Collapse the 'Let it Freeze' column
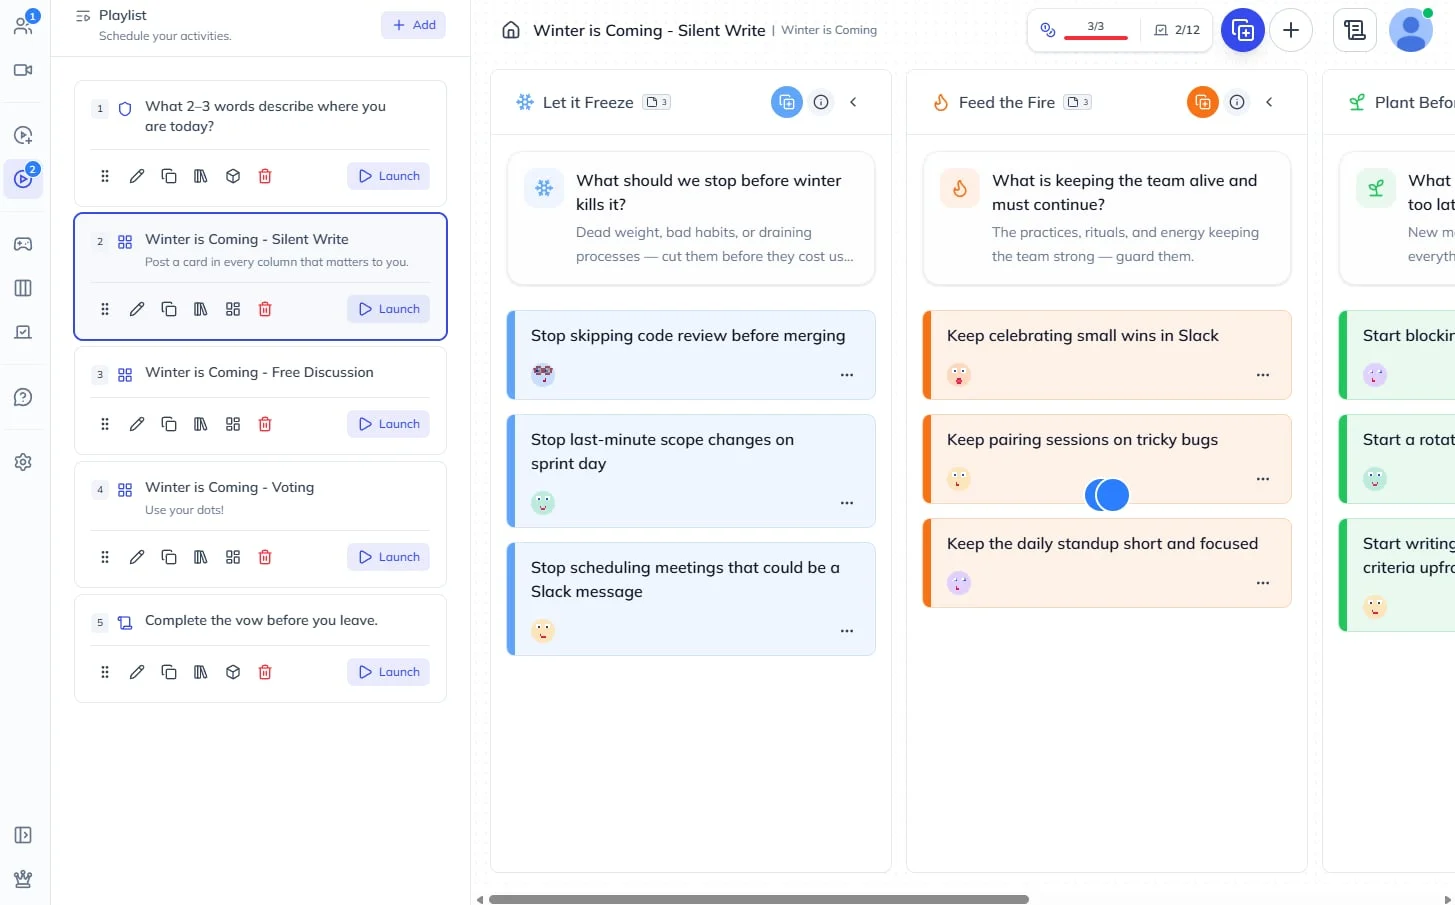This screenshot has width=1455, height=905. point(853,102)
